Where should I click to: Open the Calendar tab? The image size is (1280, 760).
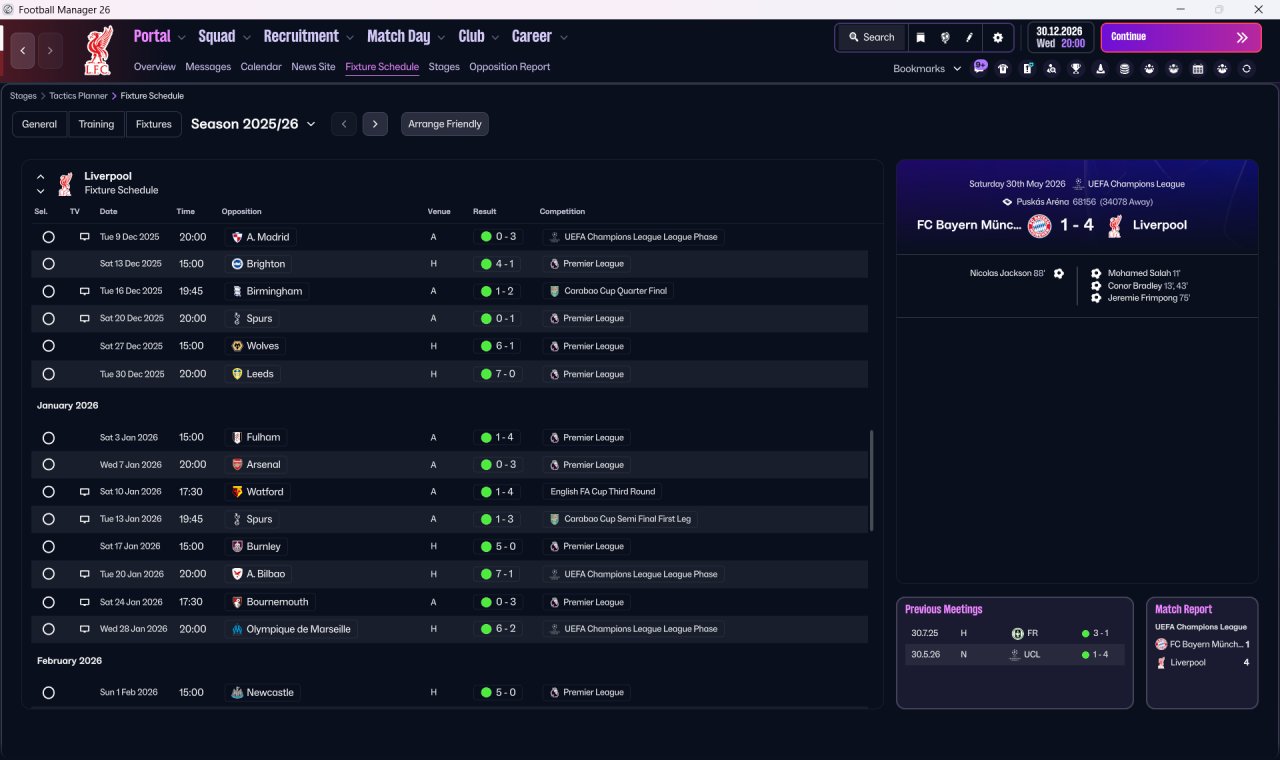pos(261,67)
